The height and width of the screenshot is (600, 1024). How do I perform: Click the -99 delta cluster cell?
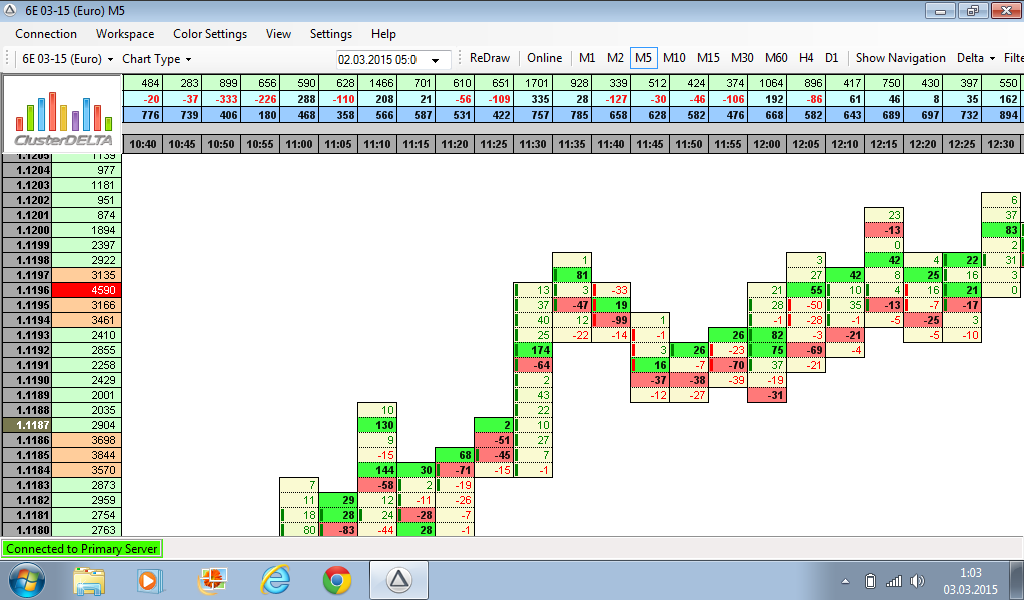611,320
